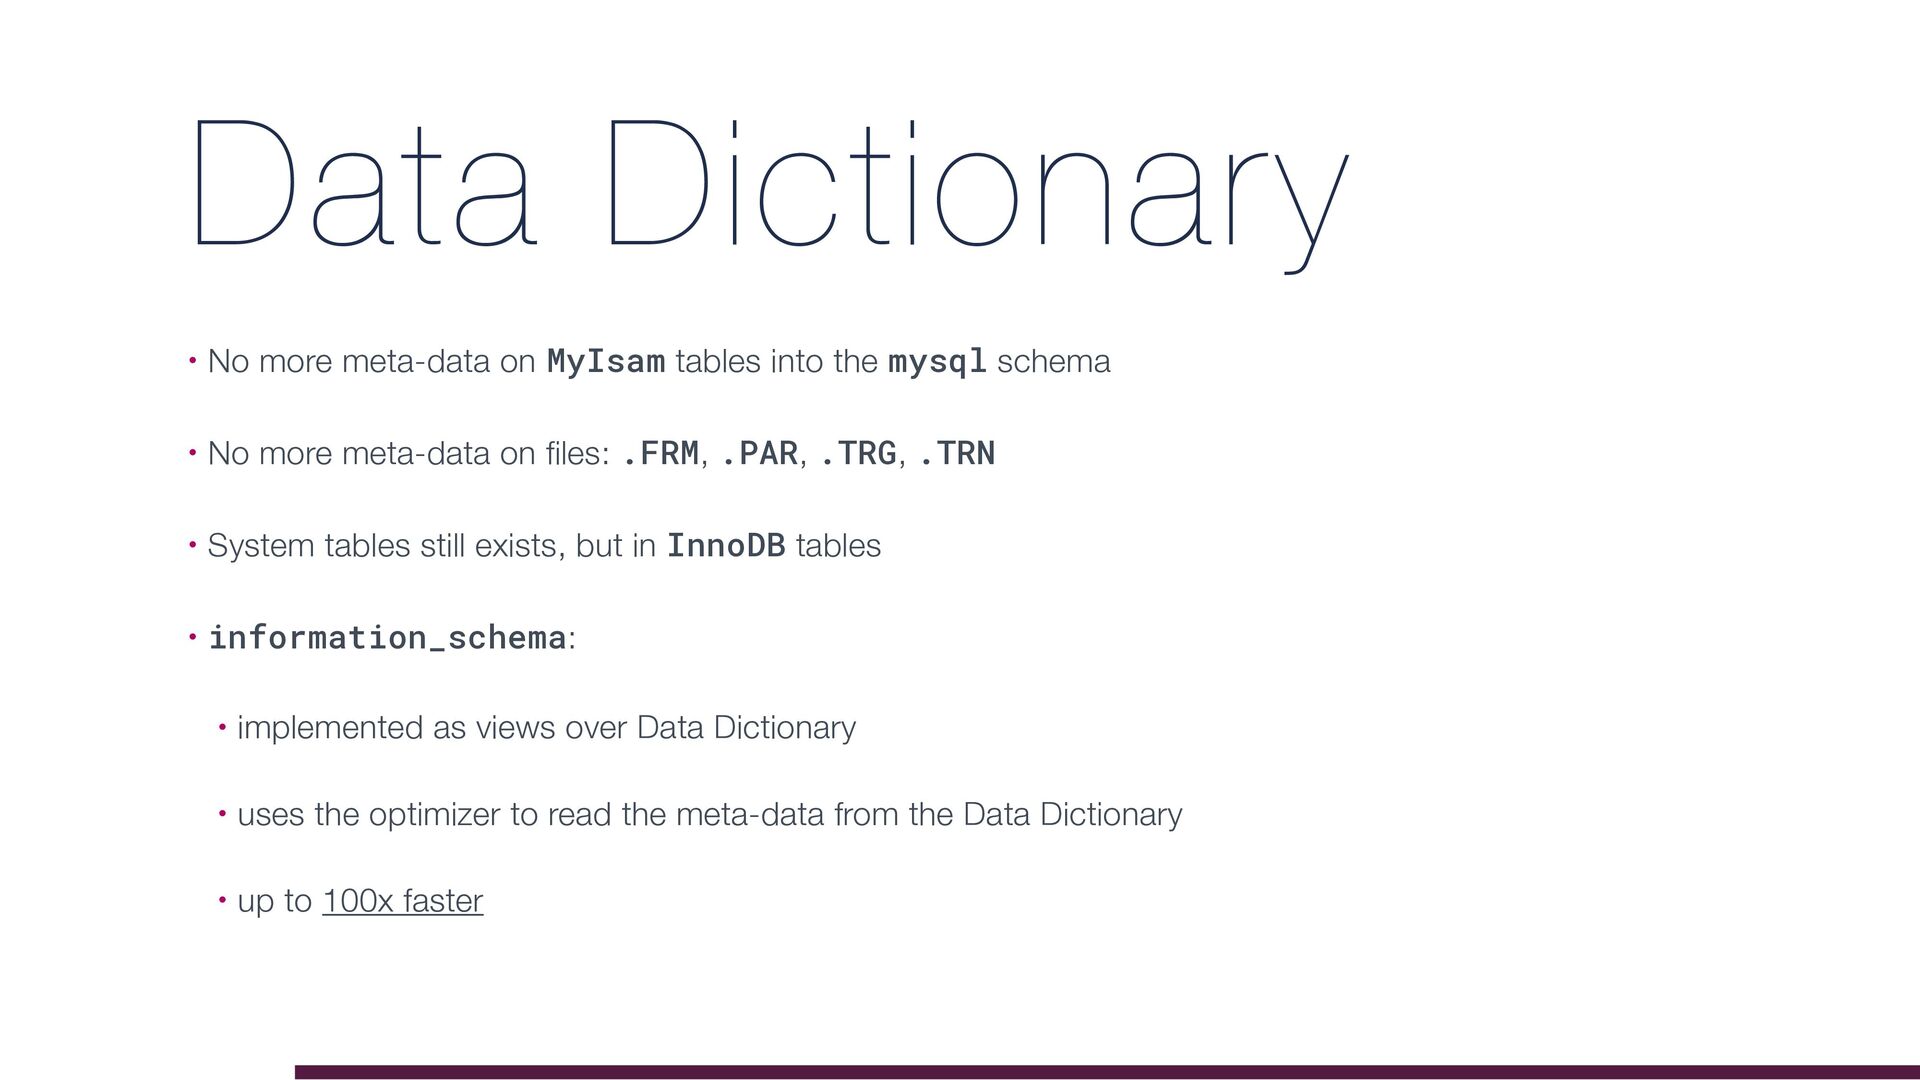Click the .FRM file extension text

point(660,454)
